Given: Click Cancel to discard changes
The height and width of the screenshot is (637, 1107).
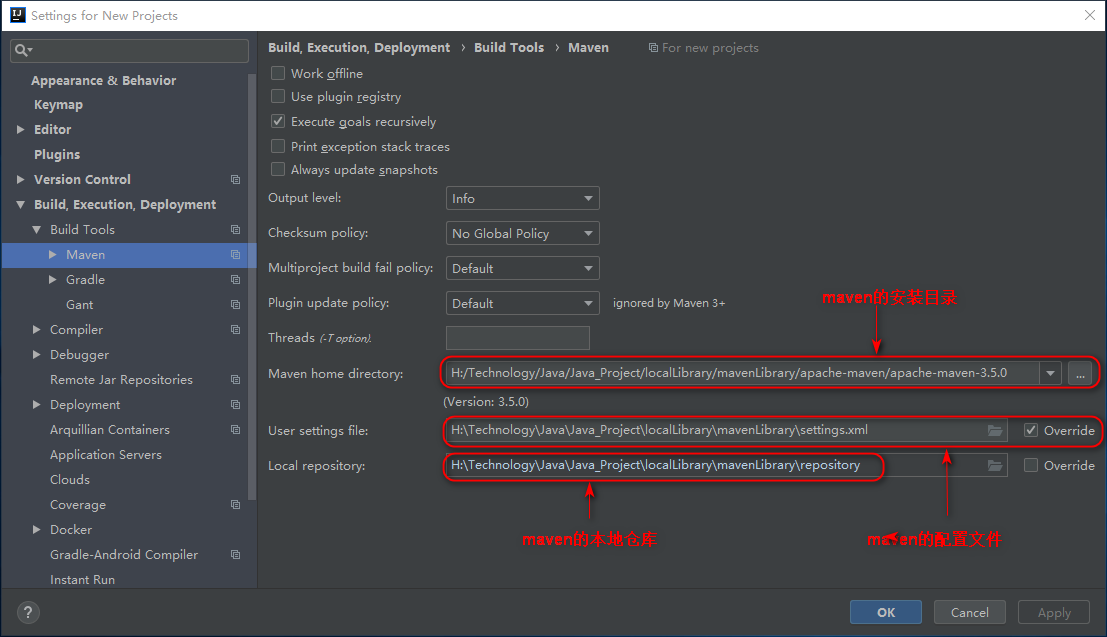Looking at the screenshot, I should (969, 612).
